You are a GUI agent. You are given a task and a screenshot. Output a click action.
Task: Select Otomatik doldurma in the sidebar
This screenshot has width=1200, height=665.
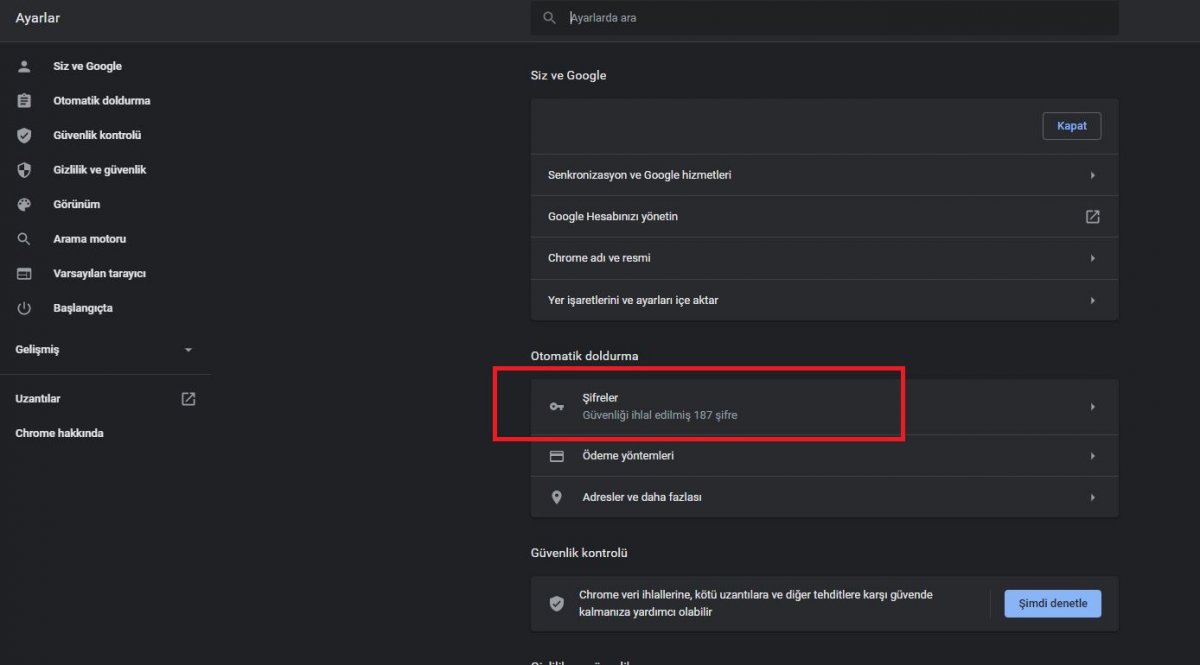(102, 101)
